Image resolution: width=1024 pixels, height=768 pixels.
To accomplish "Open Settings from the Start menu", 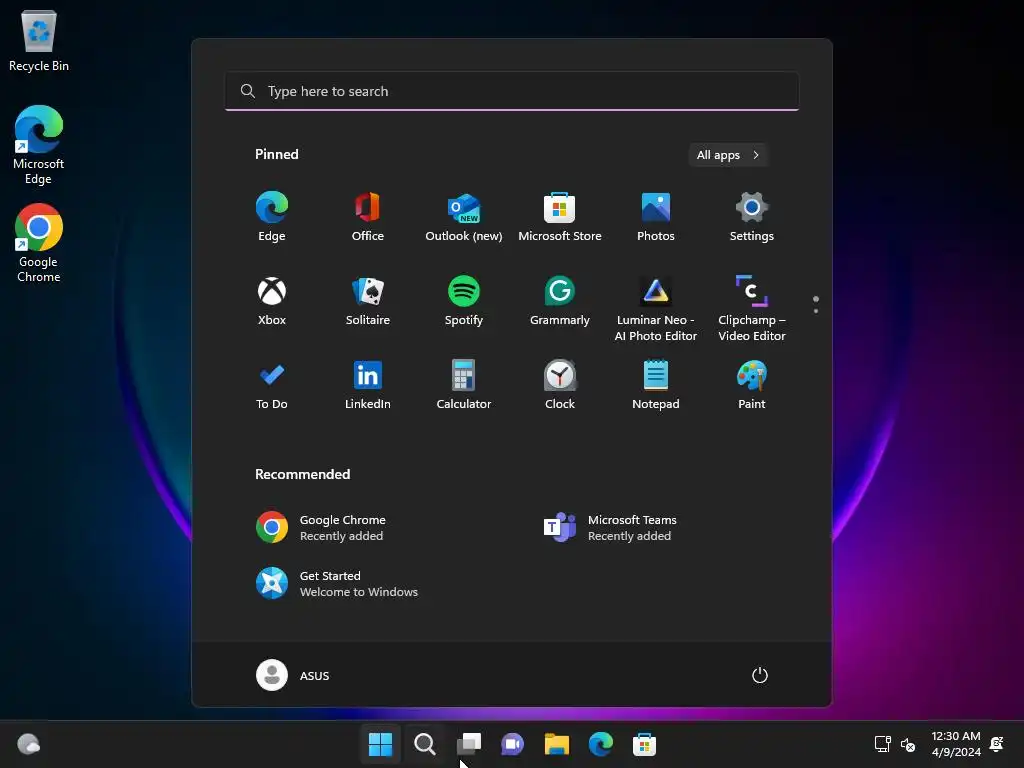I will click(x=752, y=217).
